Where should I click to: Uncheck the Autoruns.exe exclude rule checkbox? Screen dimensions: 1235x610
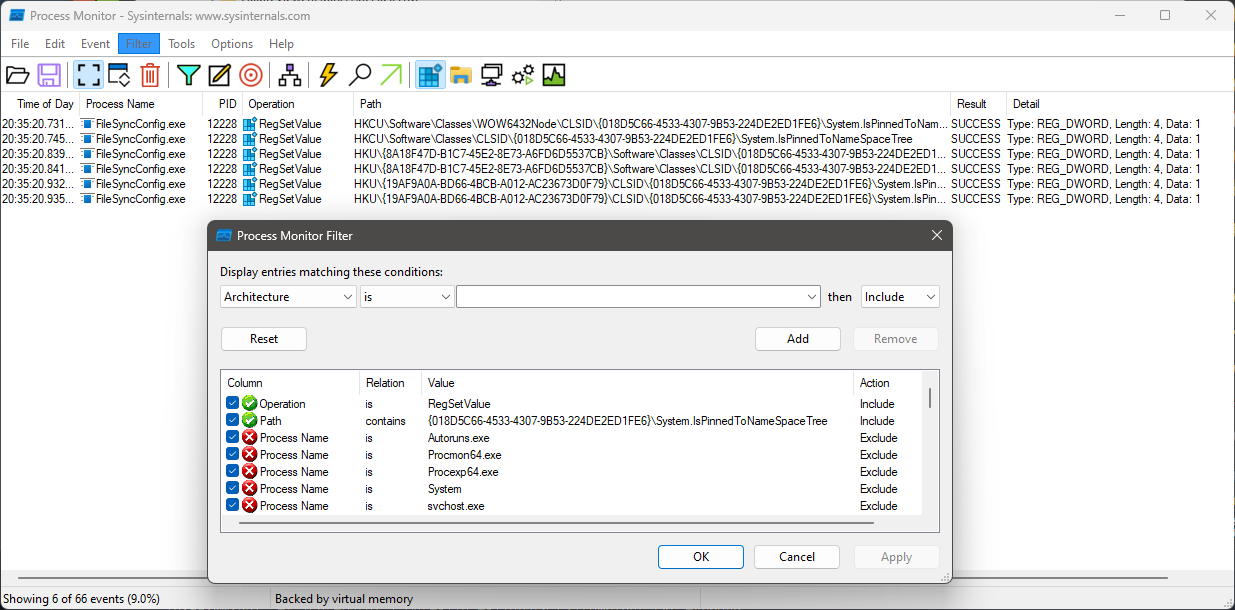[x=233, y=438]
